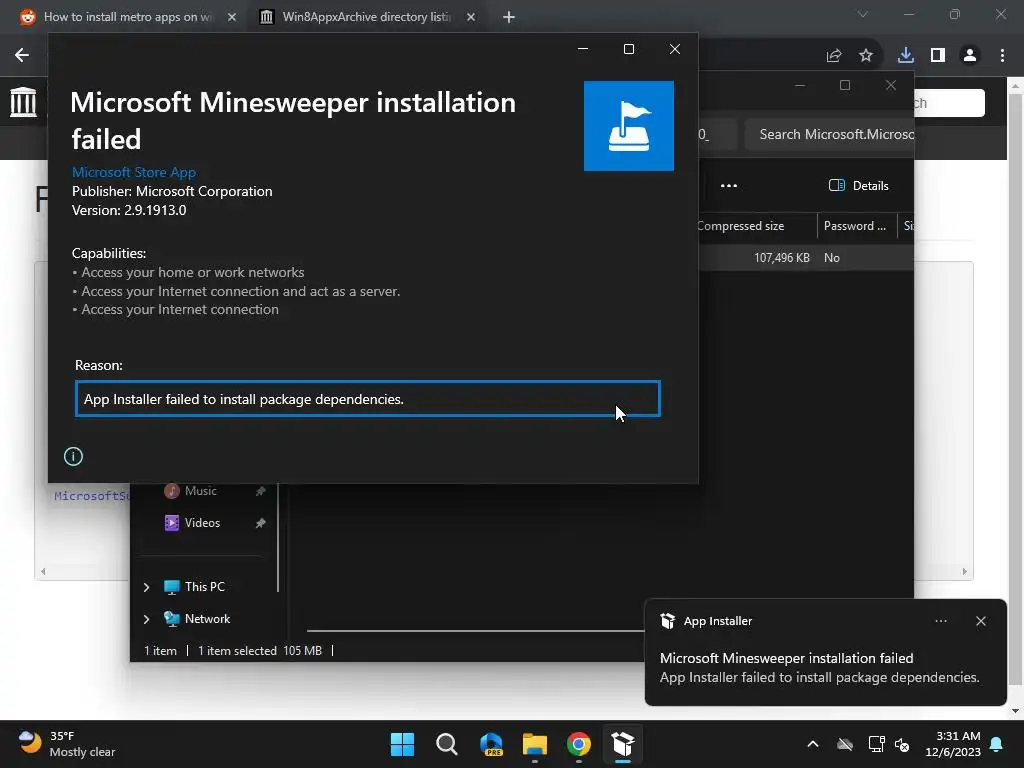Screen dimensions: 1024x768
Task: Open the Videos quick access folder
Action: click(x=202, y=522)
